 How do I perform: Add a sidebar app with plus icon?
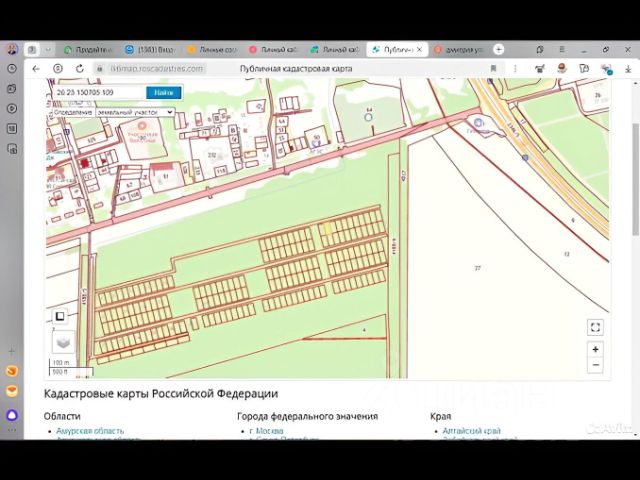click(x=12, y=351)
